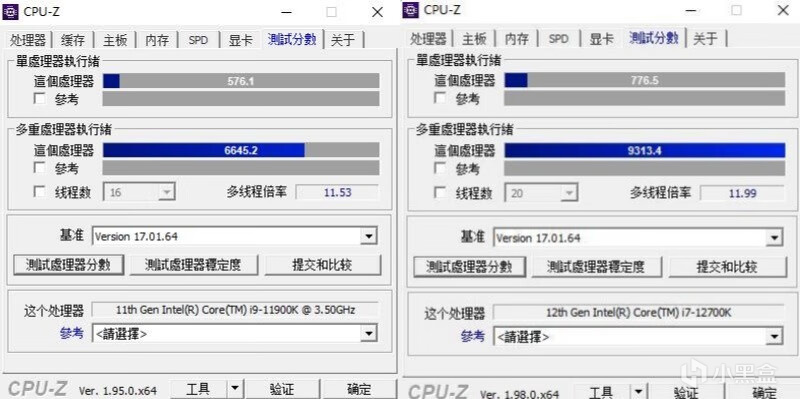Switch to 内存 tab in right window
Screen dimensions: 800x399
(516, 39)
